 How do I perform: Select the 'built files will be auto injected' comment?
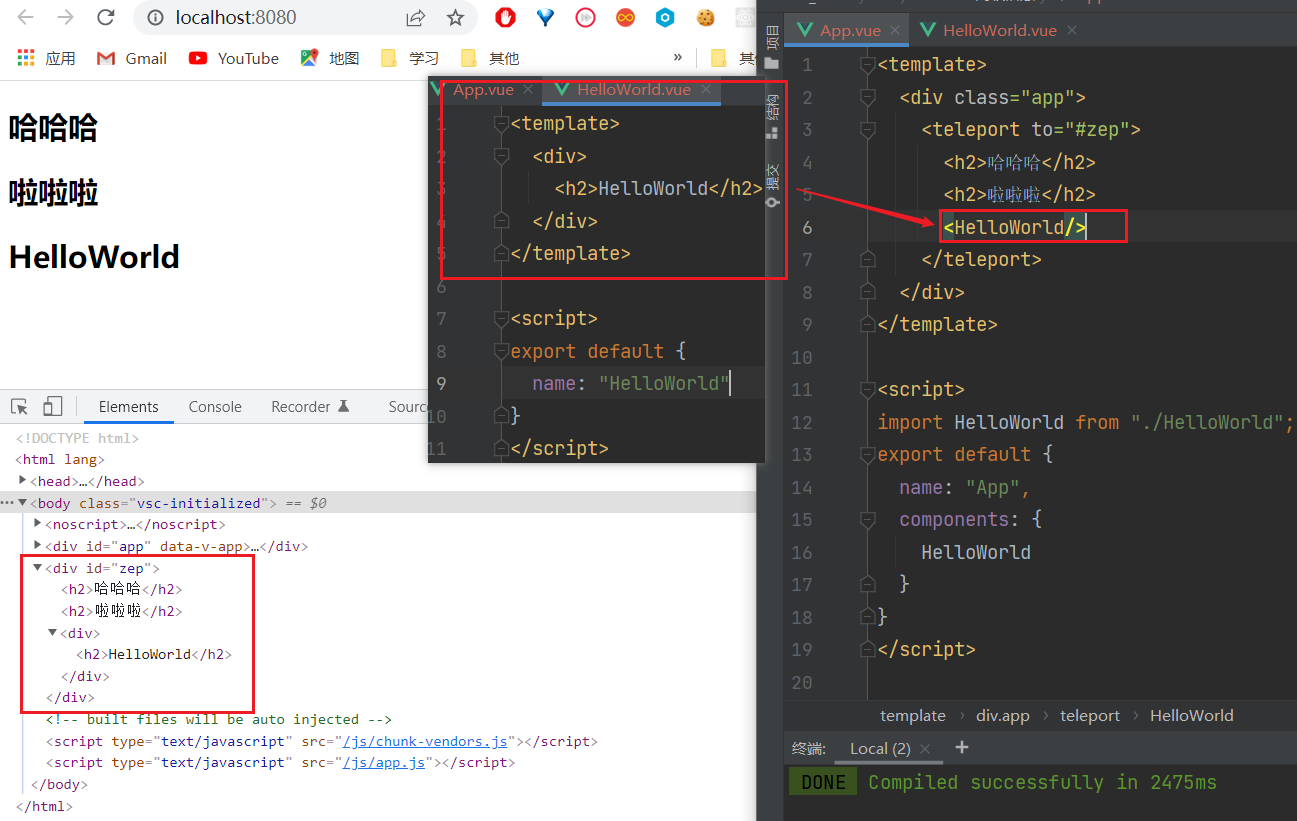click(218, 719)
